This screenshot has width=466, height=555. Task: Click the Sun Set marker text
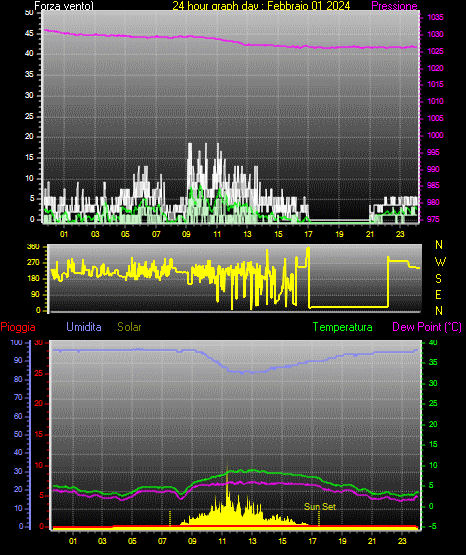coord(320,507)
